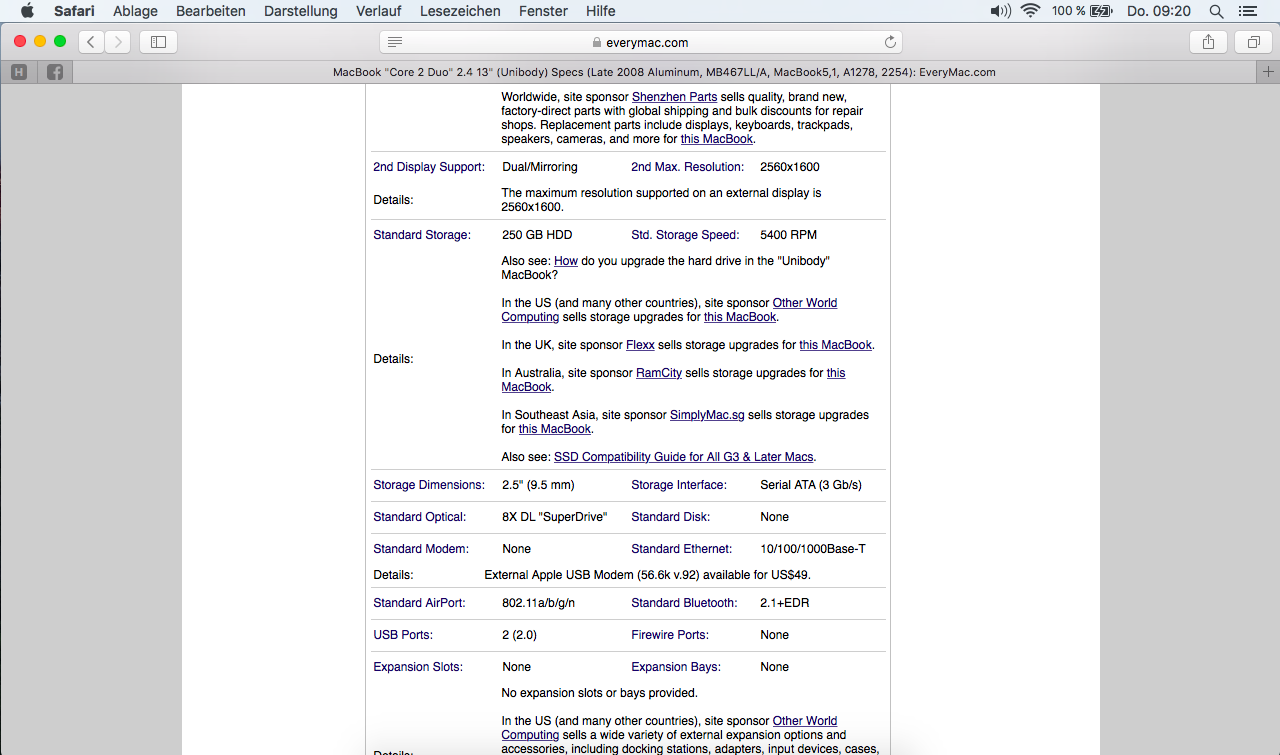Viewport: 1280px width, 755px height.
Task: Click the "802.11a/b/g/n" value
Action: [538, 603]
